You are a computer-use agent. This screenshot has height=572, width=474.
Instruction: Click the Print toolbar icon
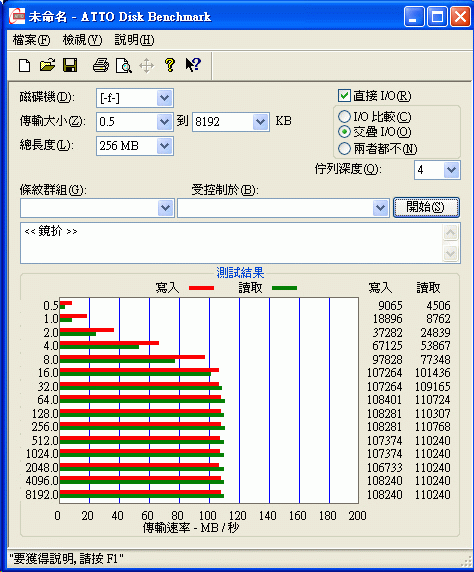coord(101,66)
